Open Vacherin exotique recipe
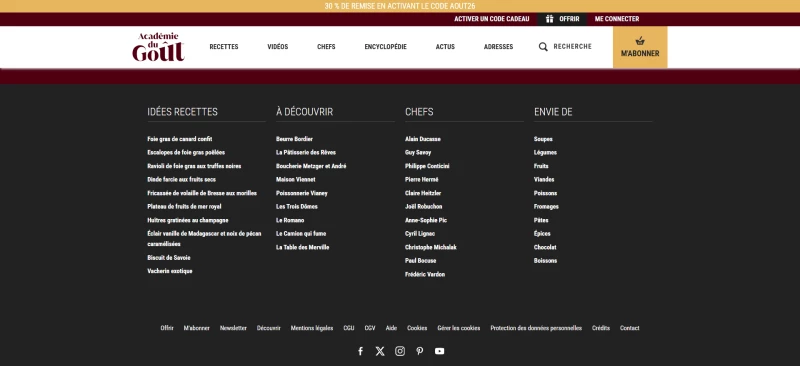Image resolution: width=800 pixels, height=366 pixels. coord(170,271)
